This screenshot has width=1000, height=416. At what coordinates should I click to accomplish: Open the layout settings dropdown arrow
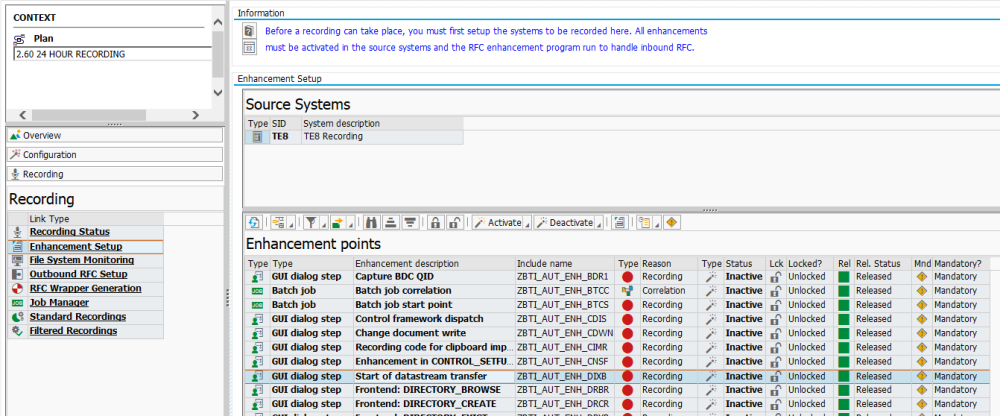coord(656,225)
